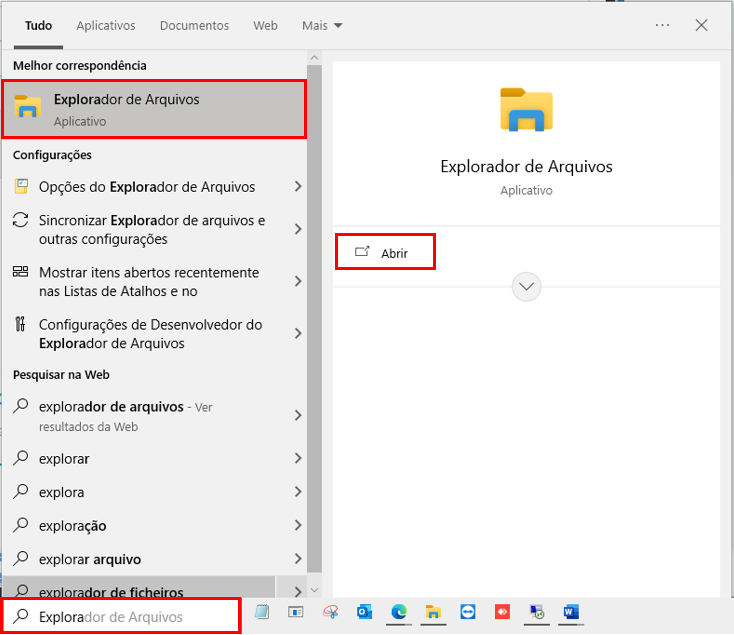Open AnyDesk red taskbar icon

click(x=502, y=612)
